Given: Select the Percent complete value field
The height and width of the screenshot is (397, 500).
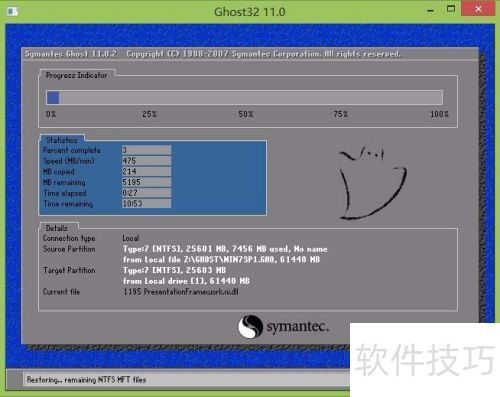Looking at the screenshot, I should [x=146, y=150].
